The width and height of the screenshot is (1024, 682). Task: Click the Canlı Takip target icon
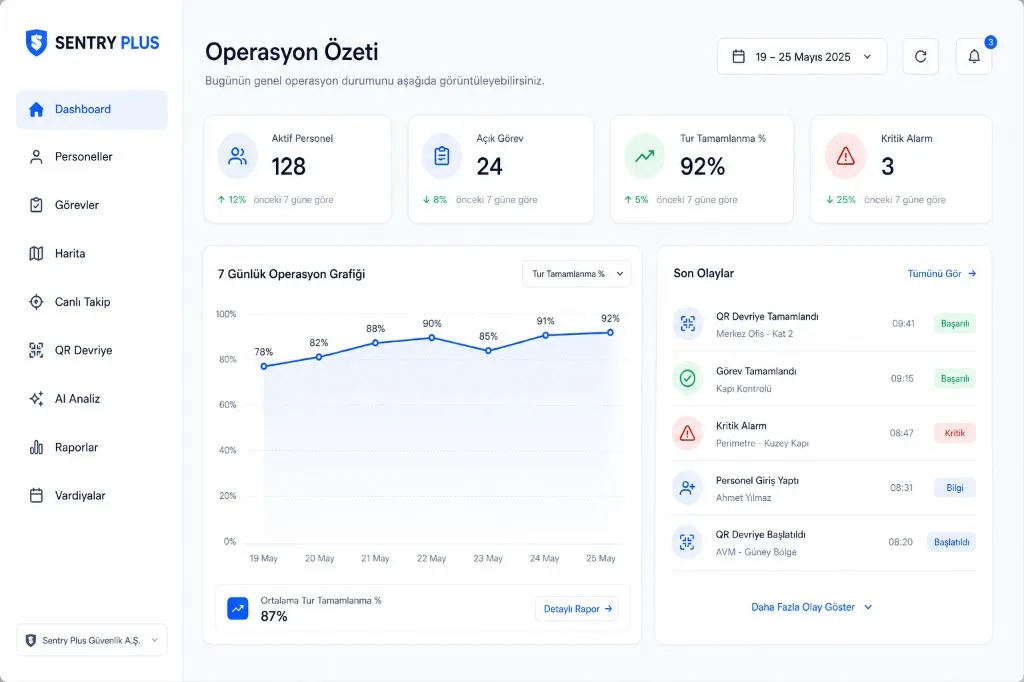(37, 302)
